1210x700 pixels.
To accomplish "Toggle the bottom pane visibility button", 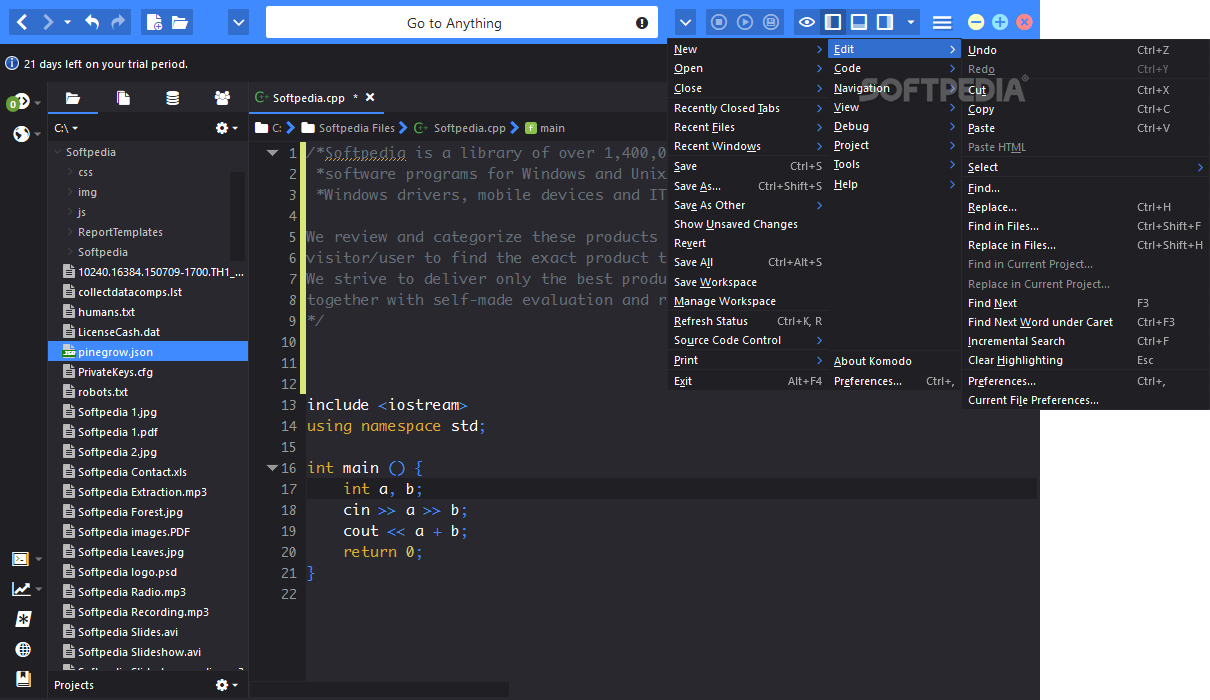I will [858, 22].
